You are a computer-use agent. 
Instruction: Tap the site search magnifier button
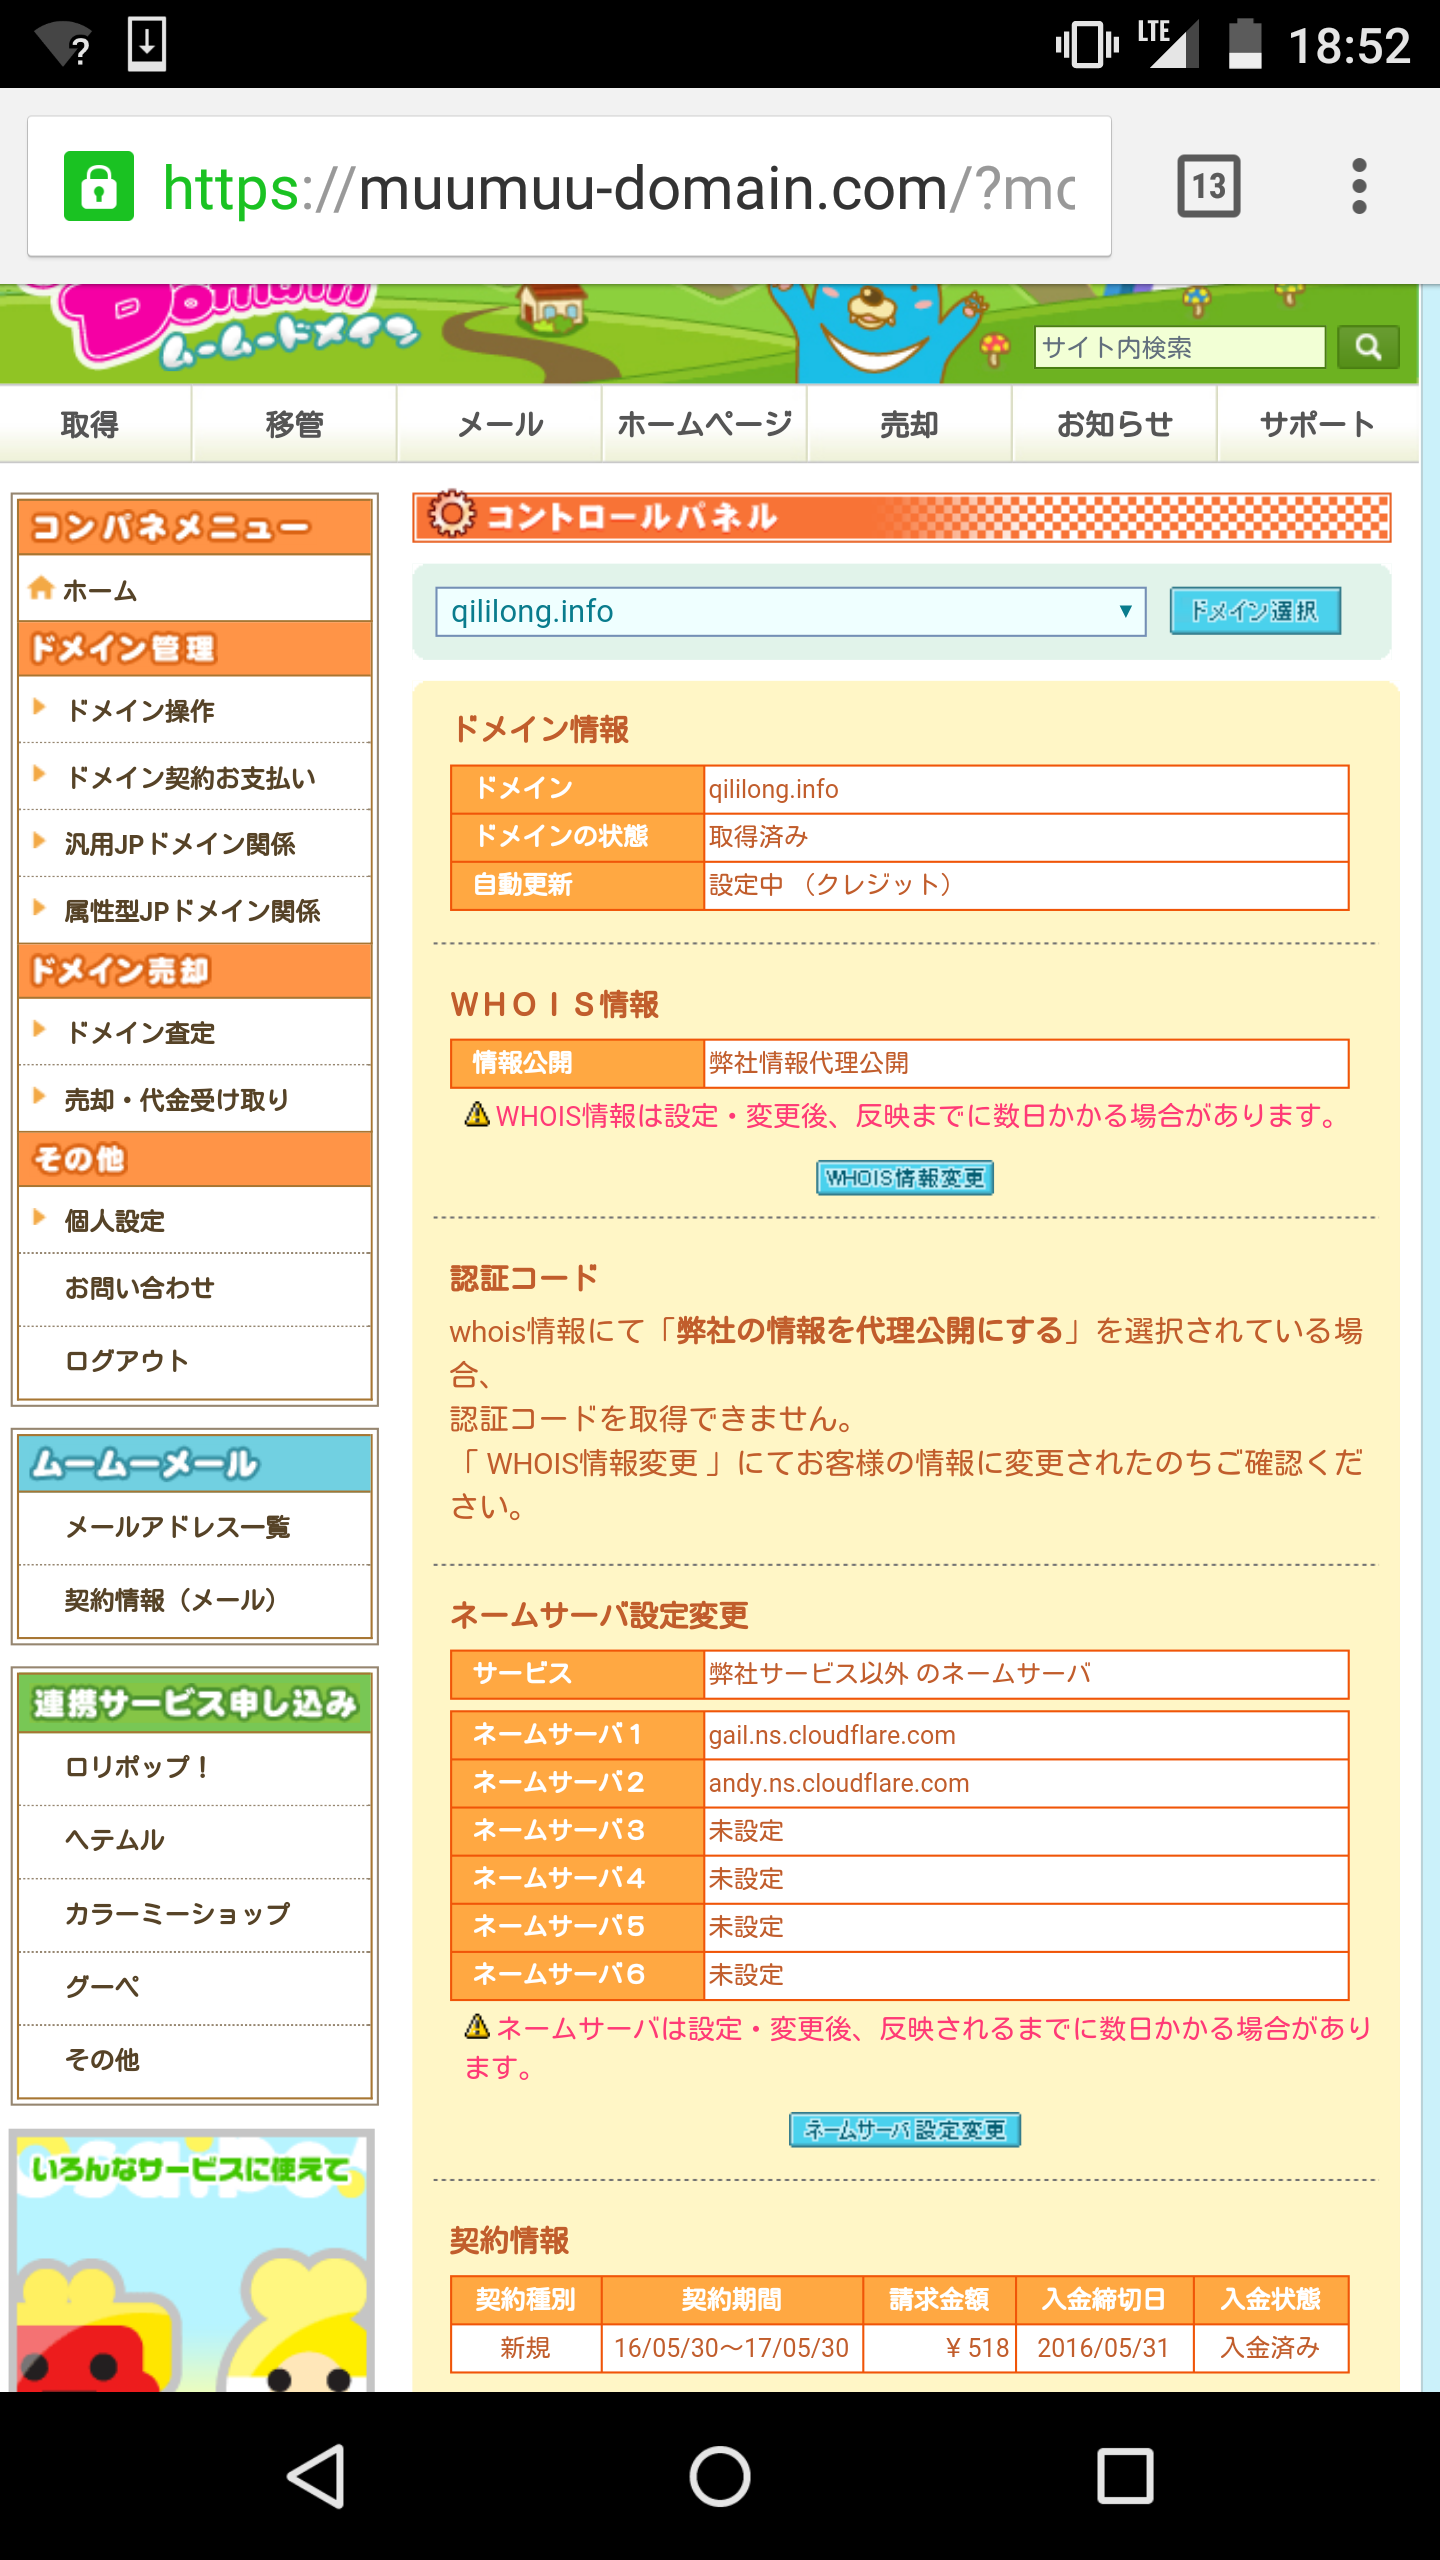click(x=1368, y=347)
